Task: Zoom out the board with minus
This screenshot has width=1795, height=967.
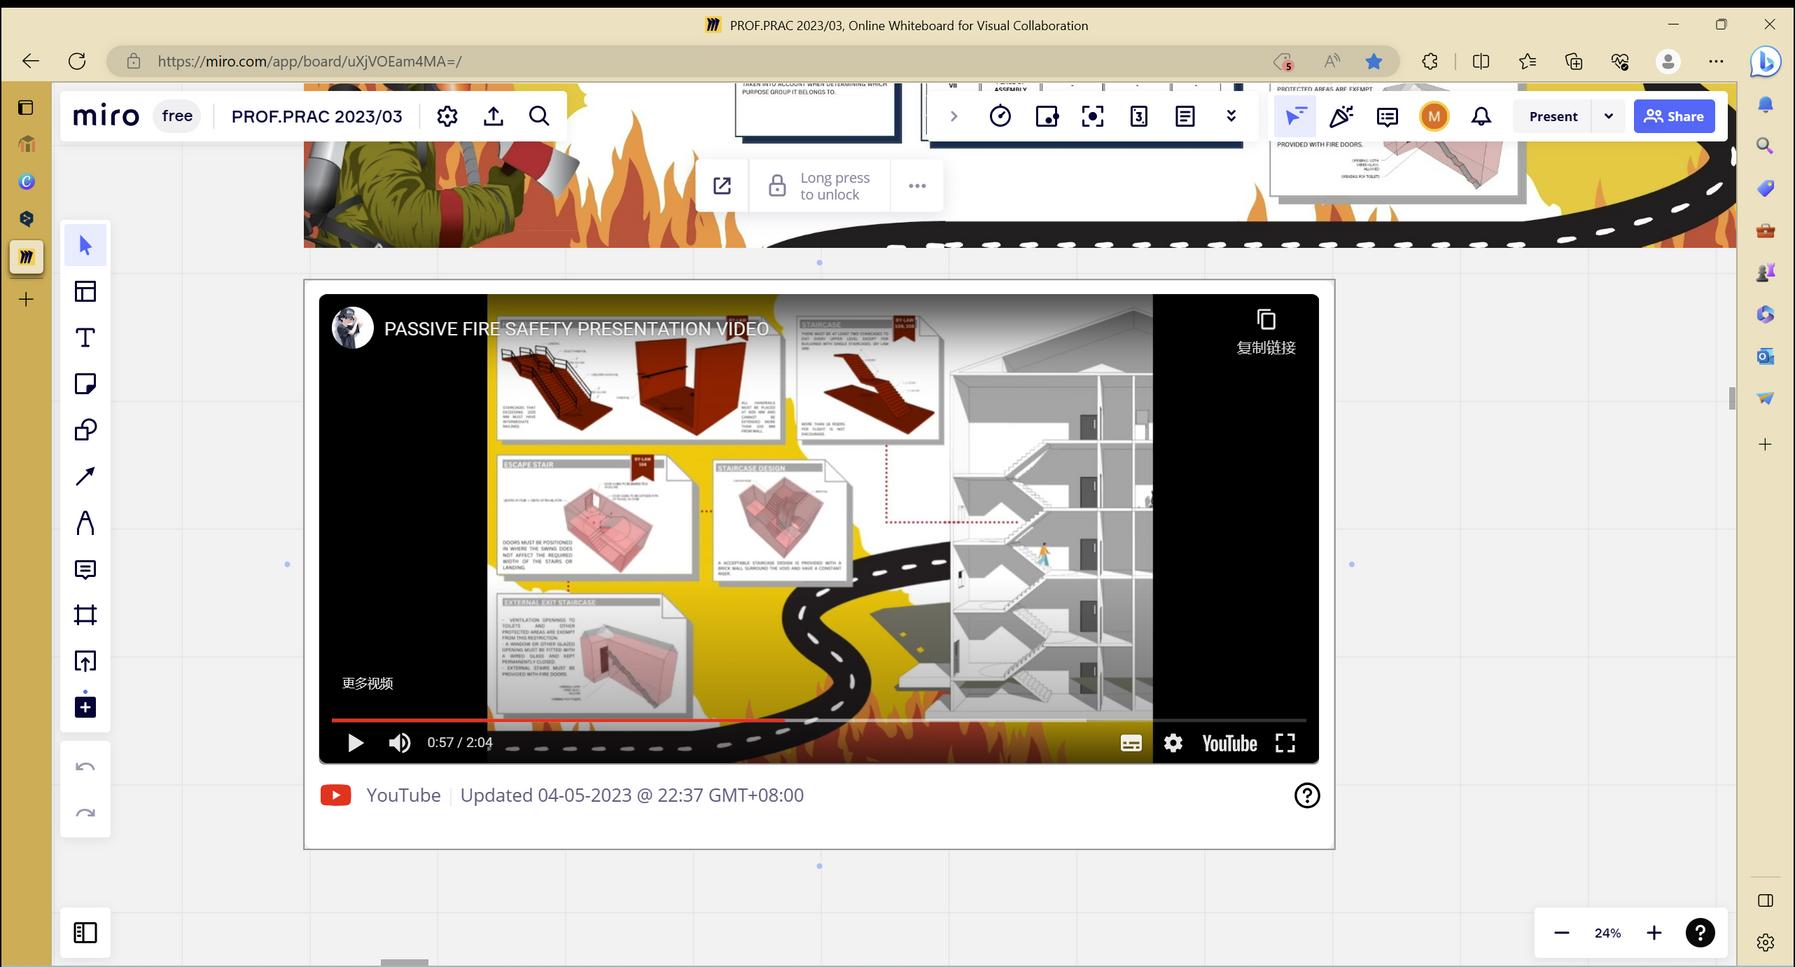Action: [x=1561, y=933]
